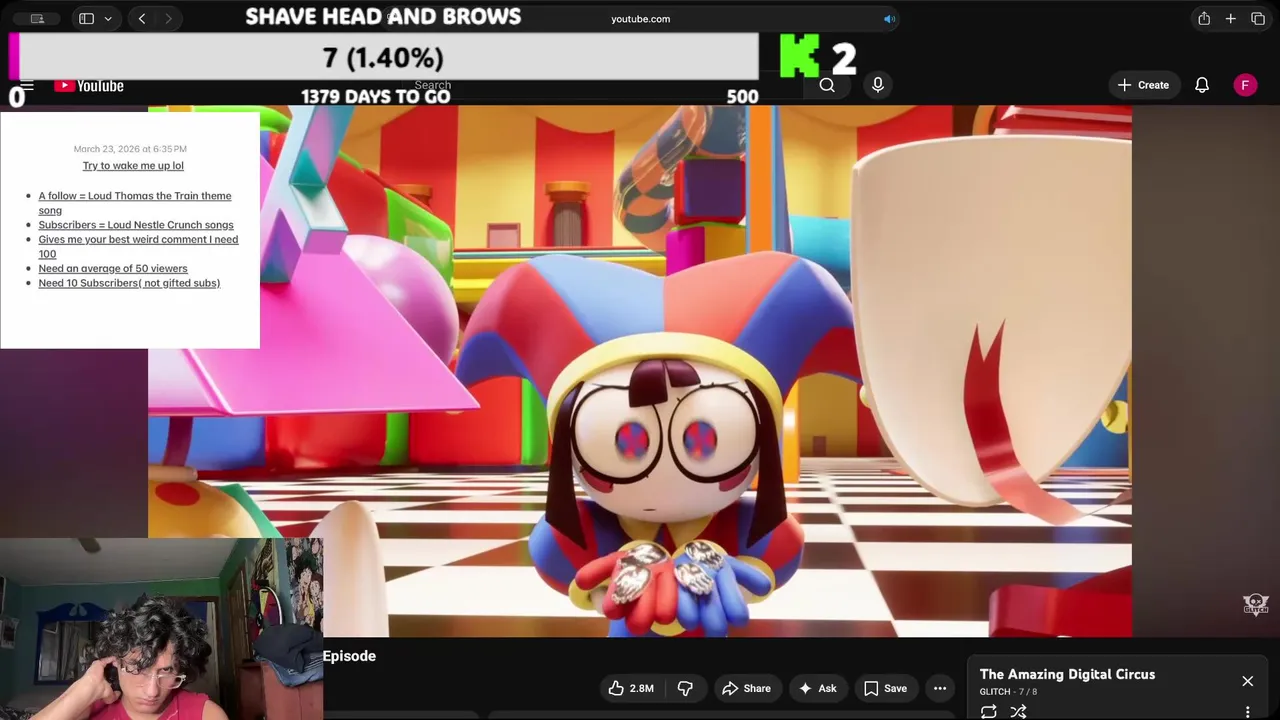Click the webcam overlay thumbnail
The height and width of the screenshot is (720, 1280).
[161, 629]
